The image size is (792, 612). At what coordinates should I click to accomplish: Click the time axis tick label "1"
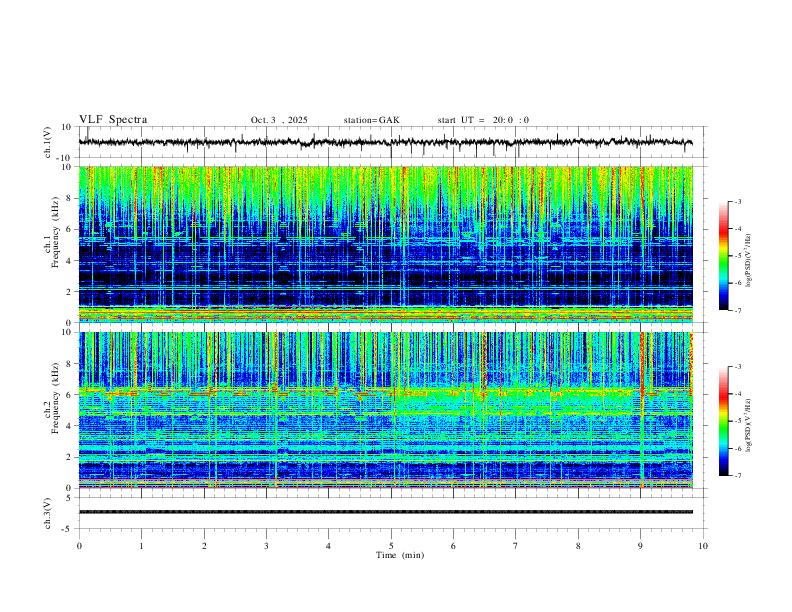(141, 546)
